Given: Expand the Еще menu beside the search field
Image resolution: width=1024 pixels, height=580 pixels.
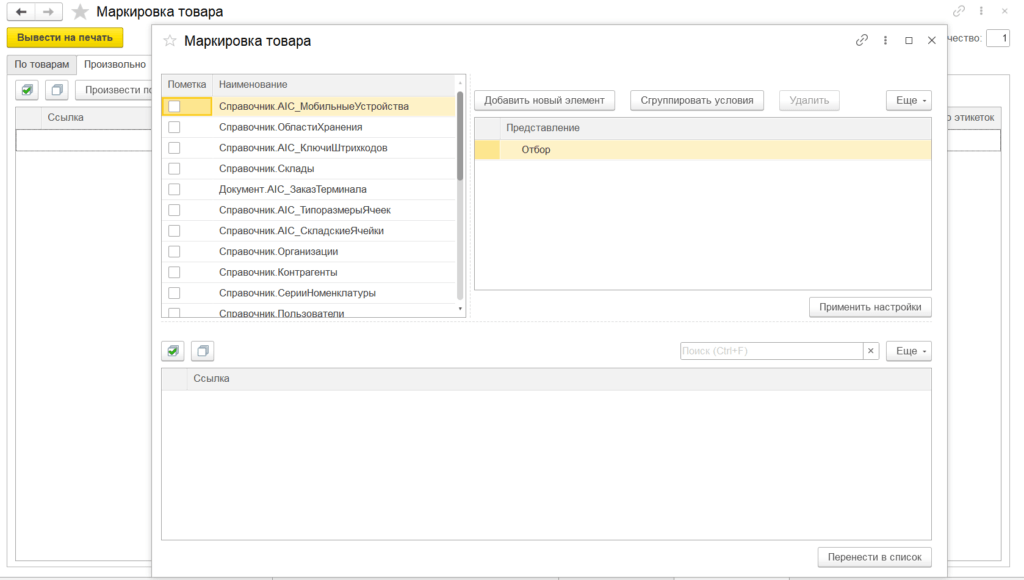Looking at the screenshot, I should (x=908, y=351).
